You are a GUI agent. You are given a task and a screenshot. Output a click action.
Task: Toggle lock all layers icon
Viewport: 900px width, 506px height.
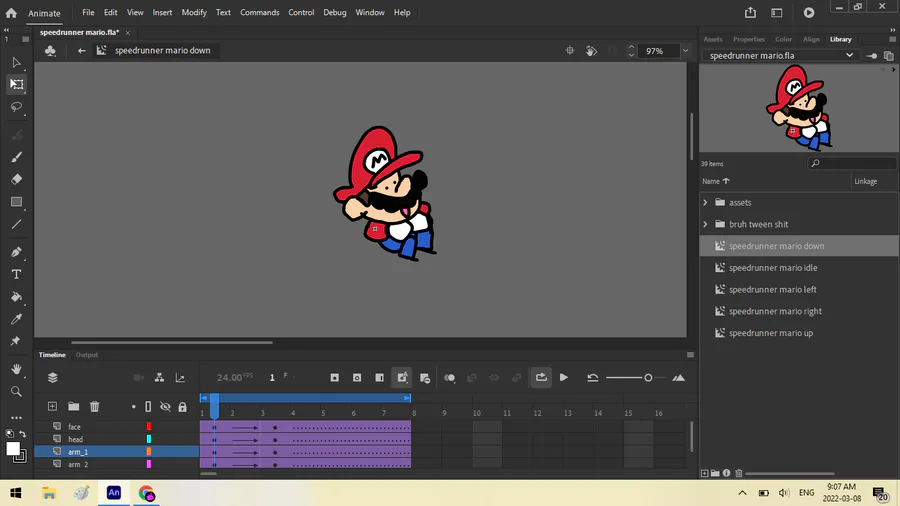pyautogui.click(x=183, y=407)
